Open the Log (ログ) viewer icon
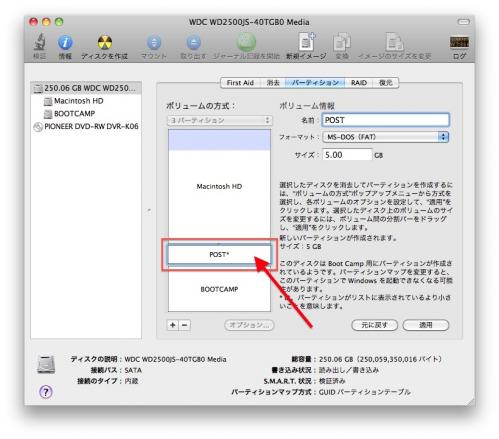The image size is (499, 439). point(459,42)
